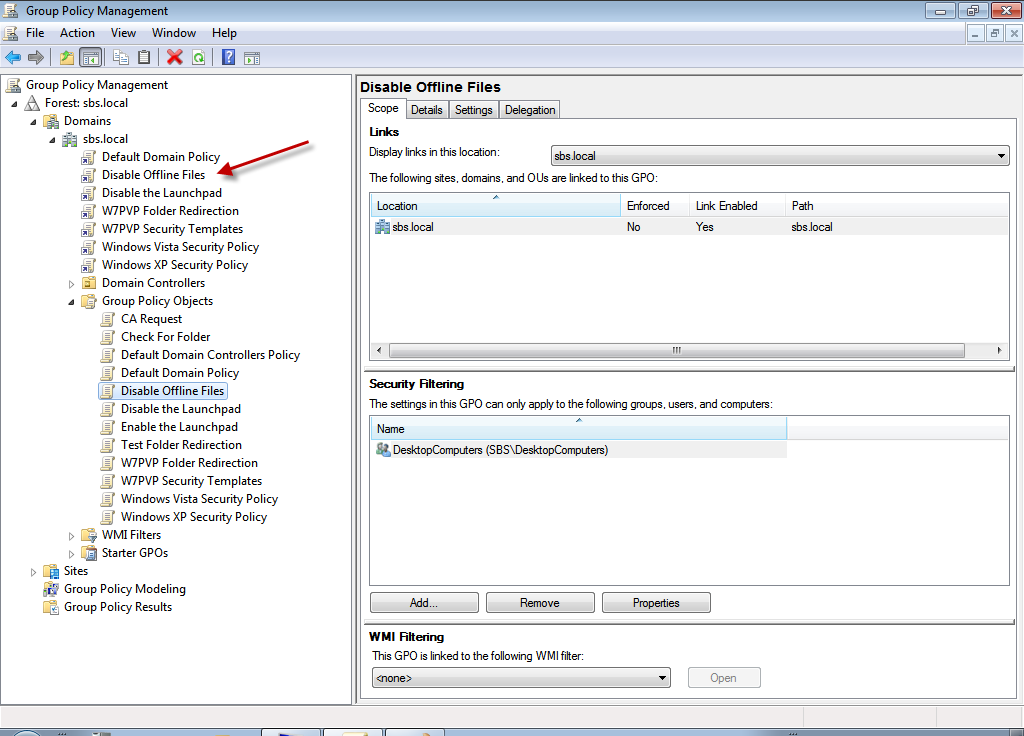Image resolution: width=1024 pixels, height=736 pixels.
Task: Click the Add... button
Action: (x=424, y=603)
